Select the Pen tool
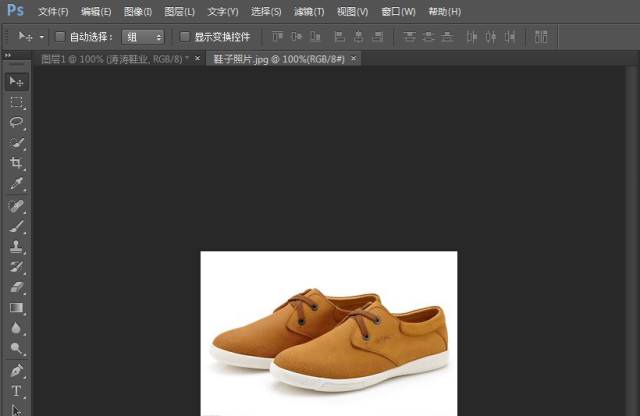Image resolution: width=640 pixels, height=416 pixels. coord(16,371)
